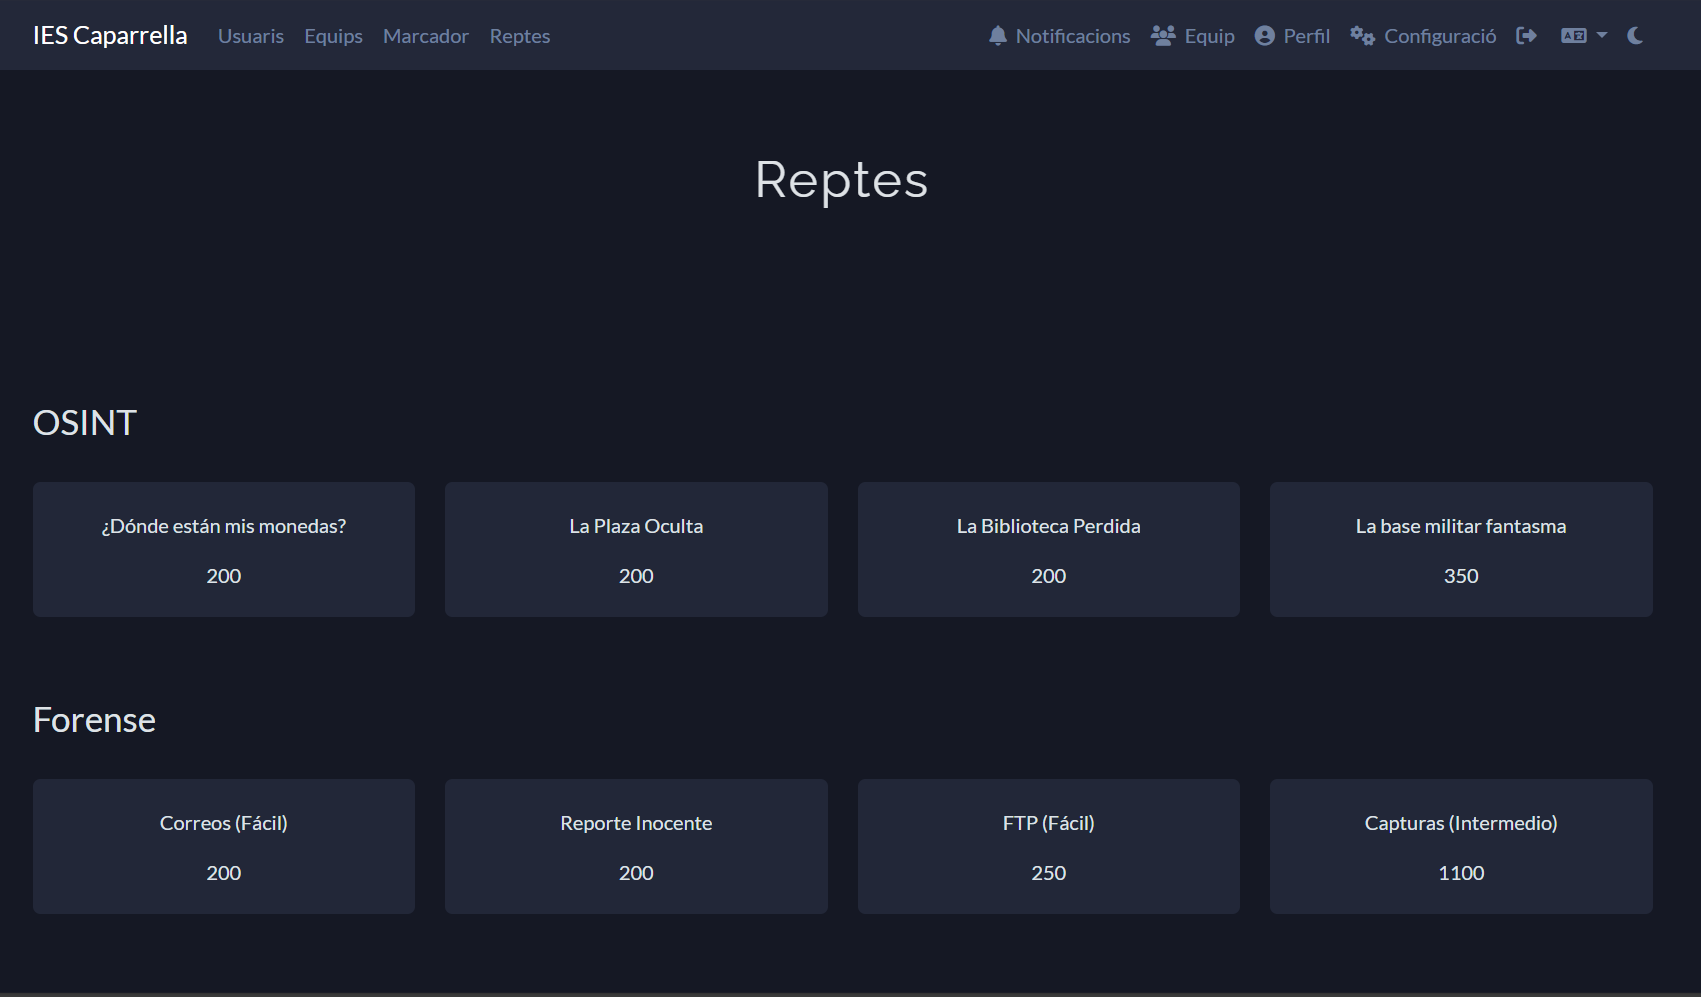Viewport: 1701px width, 997px height.
Task: Open the Capturas (Intermedio) challenge
Action: 1461,846
